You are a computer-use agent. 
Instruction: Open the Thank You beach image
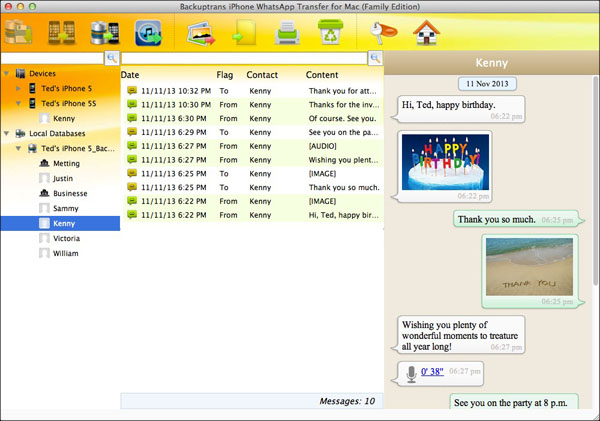click(530, 267)
